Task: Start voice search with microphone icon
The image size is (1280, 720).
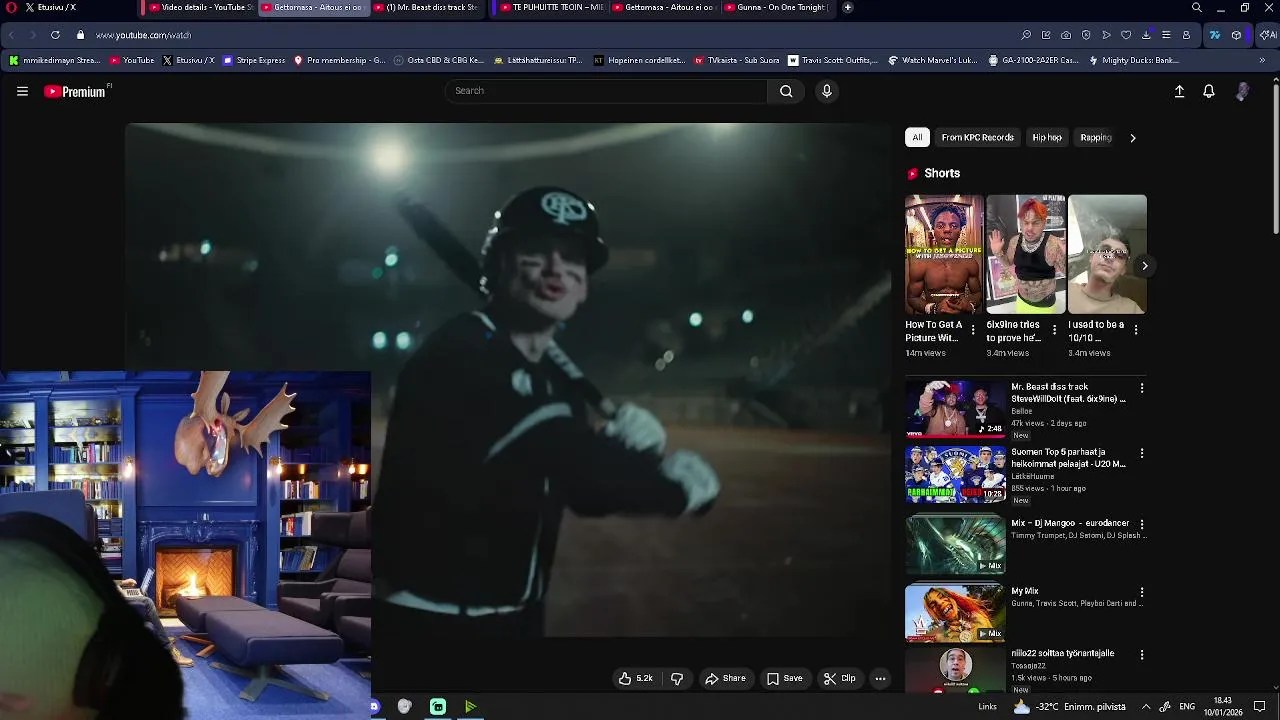Action: point(826,91)
